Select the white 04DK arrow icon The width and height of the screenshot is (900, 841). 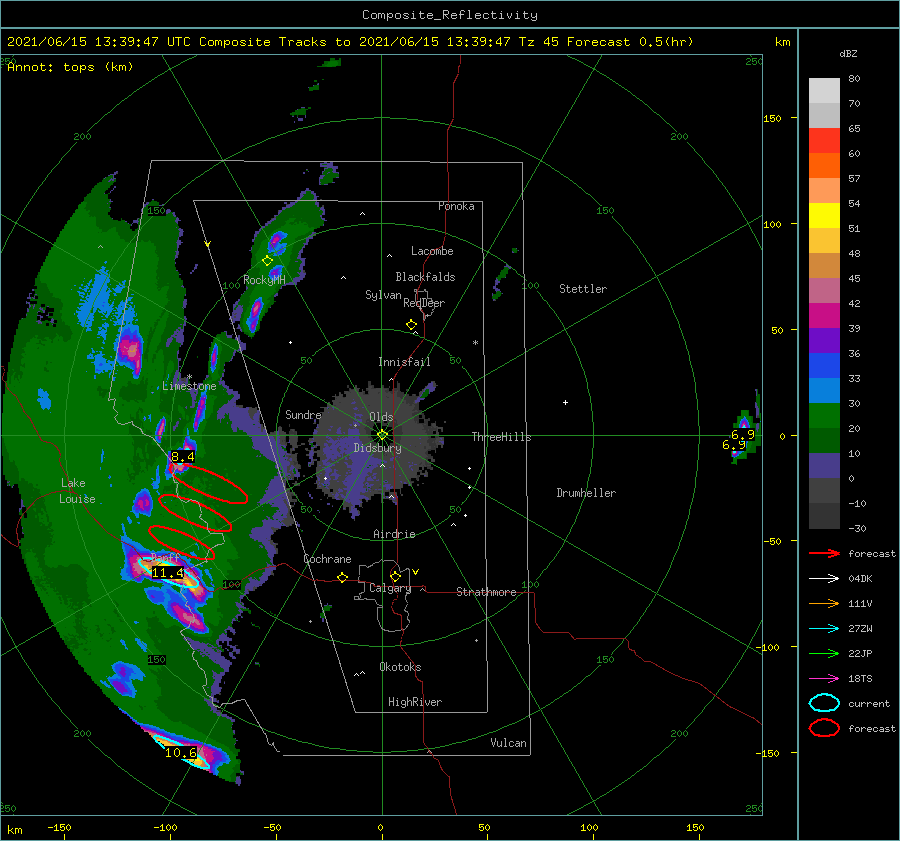[824, 578]
